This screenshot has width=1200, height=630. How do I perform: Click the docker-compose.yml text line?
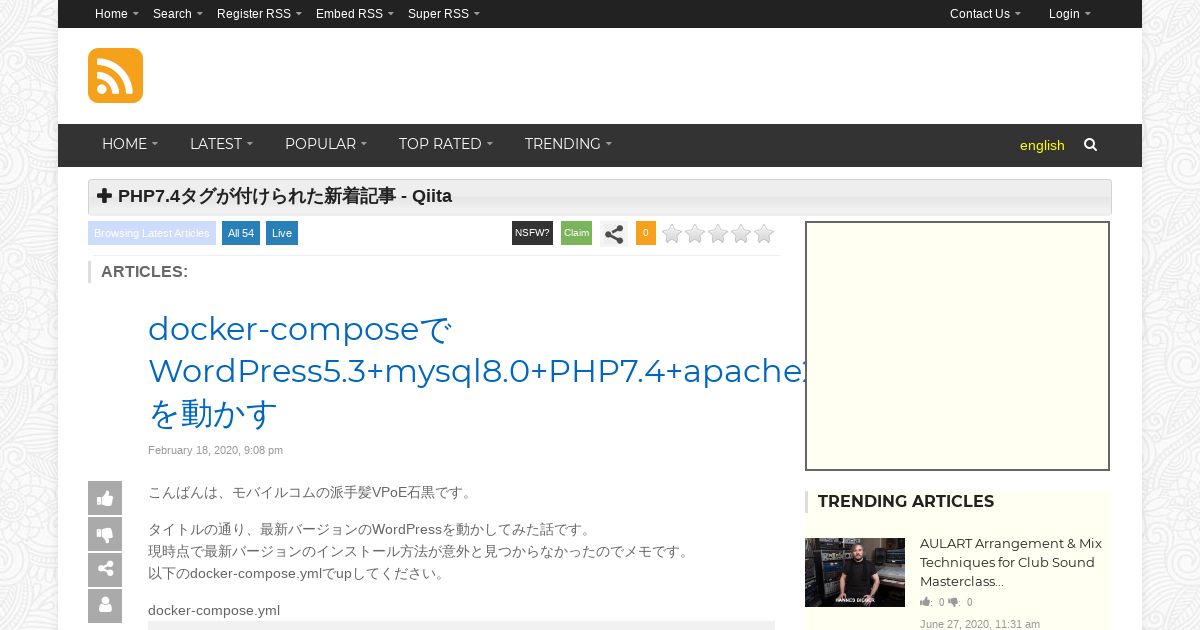(x=214, y=610)
